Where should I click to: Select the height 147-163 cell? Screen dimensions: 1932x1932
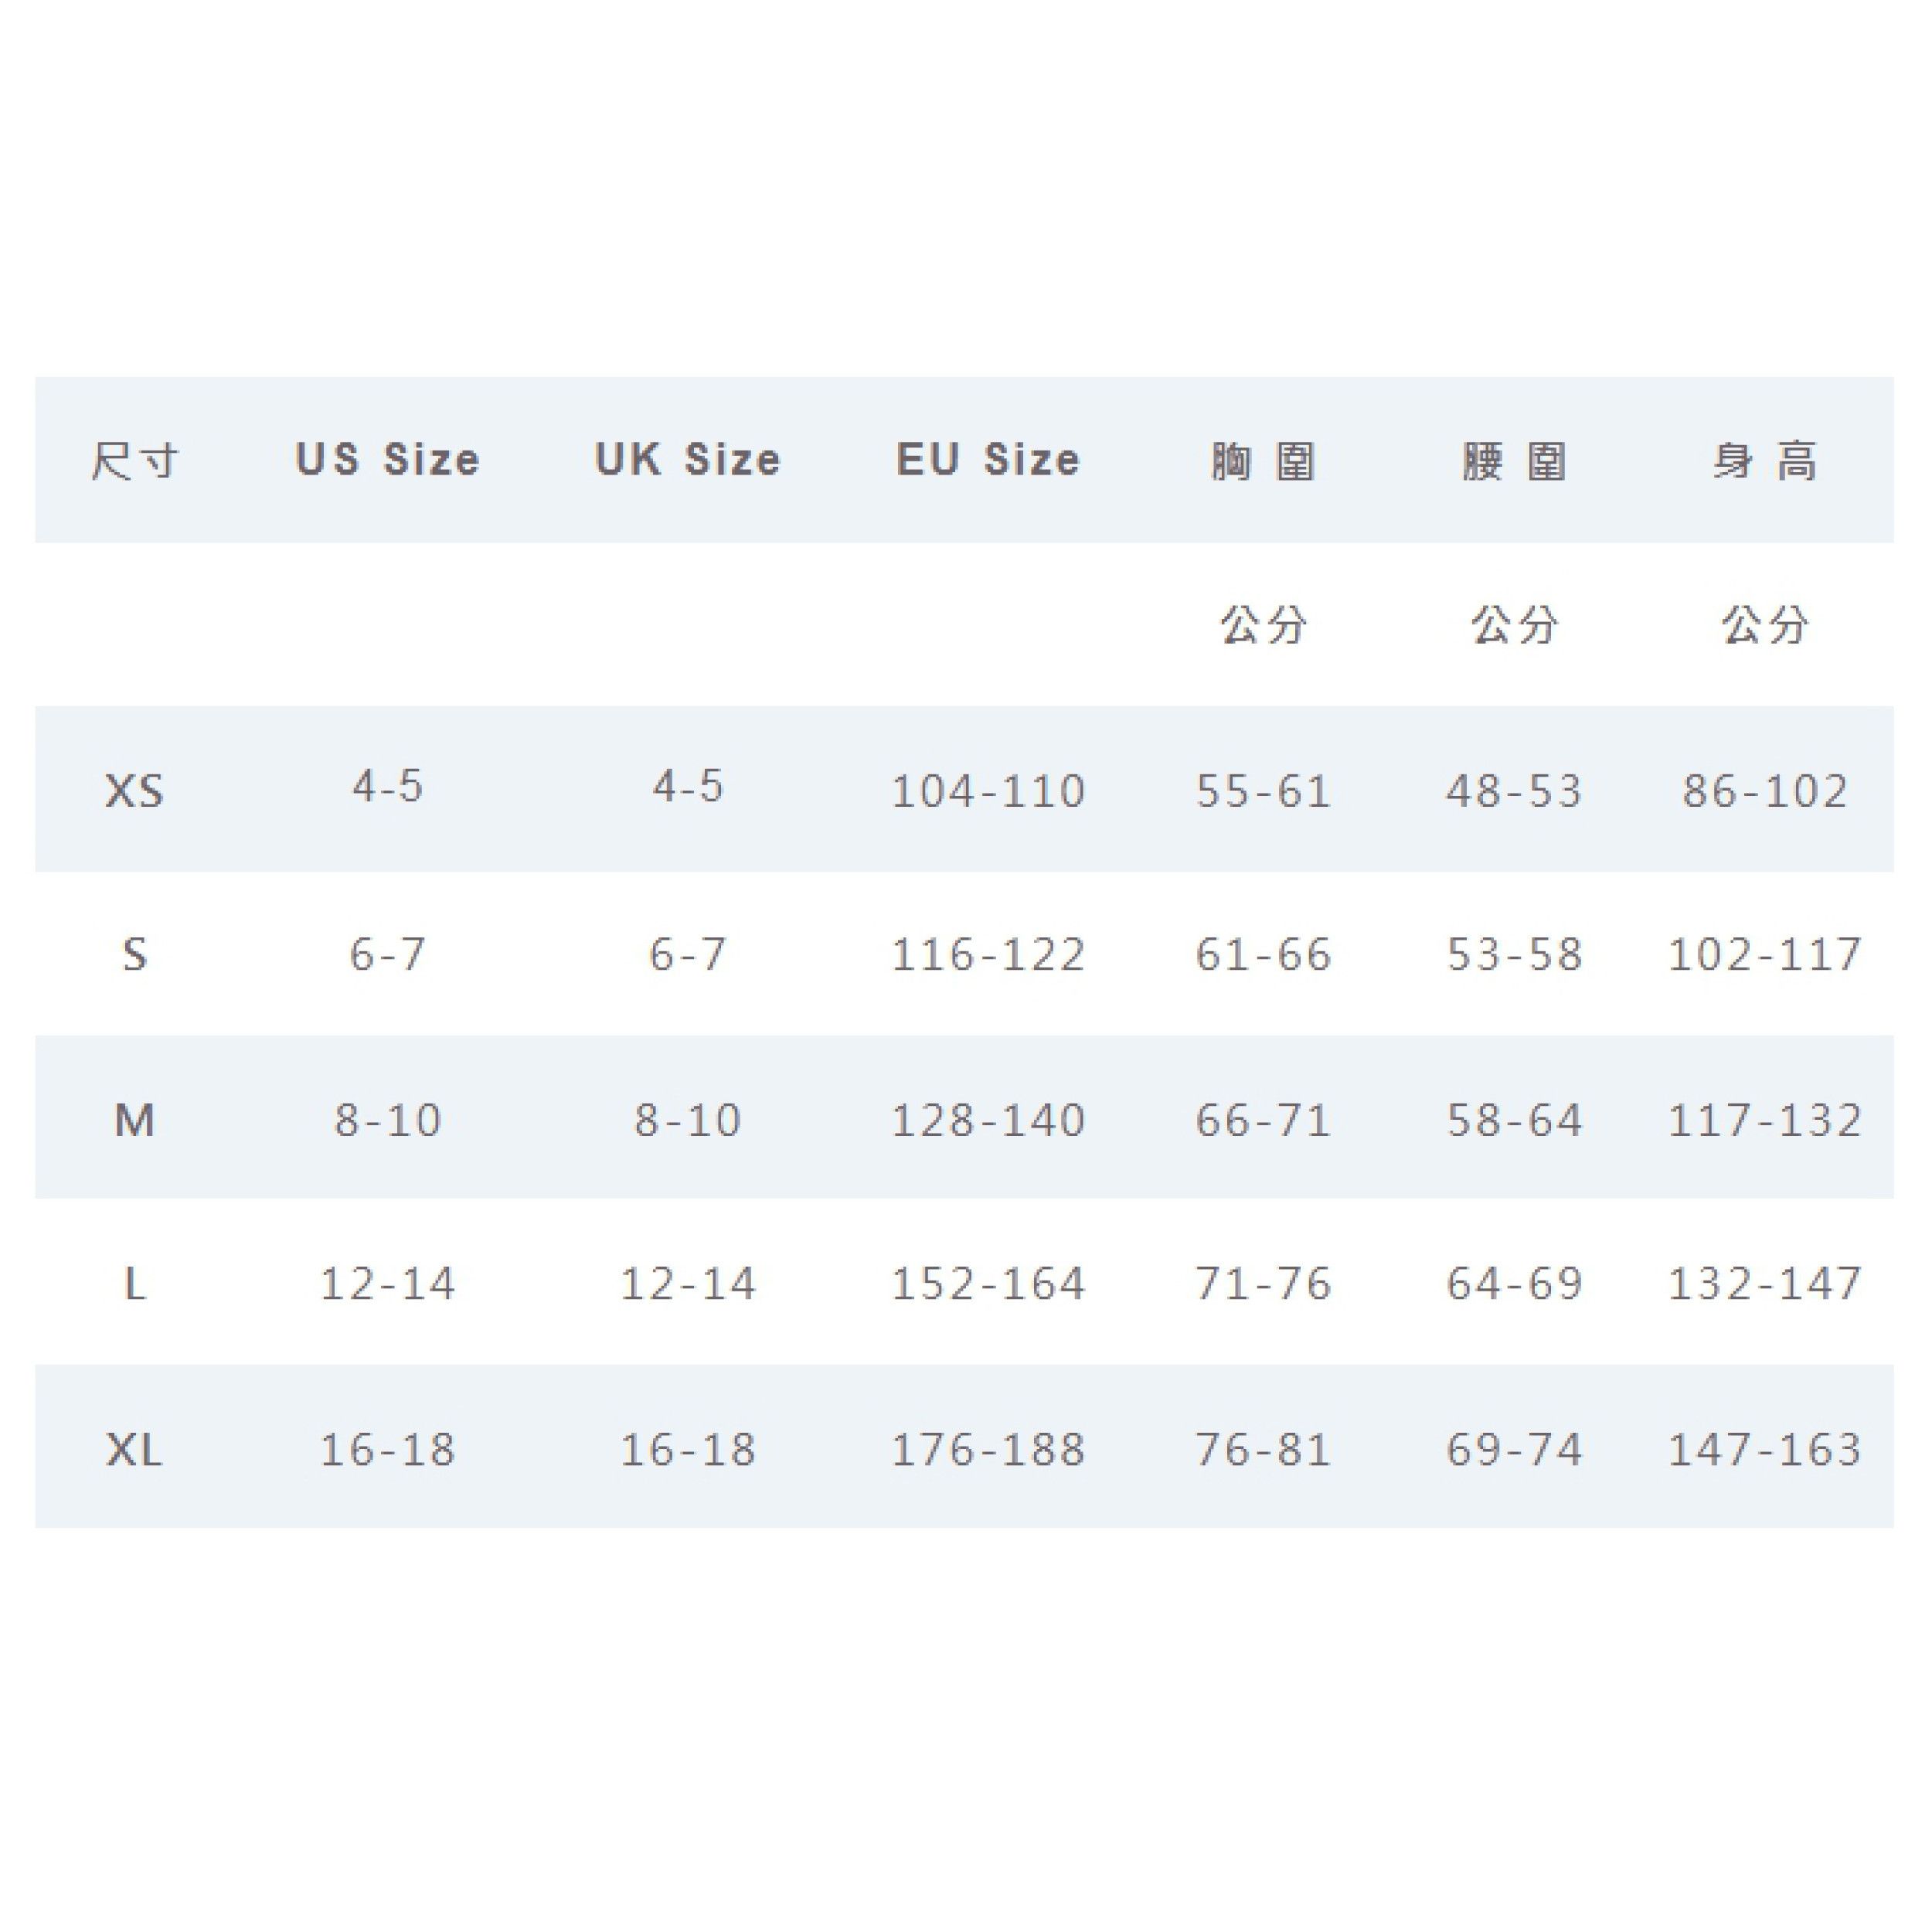click(1765, 1449)
